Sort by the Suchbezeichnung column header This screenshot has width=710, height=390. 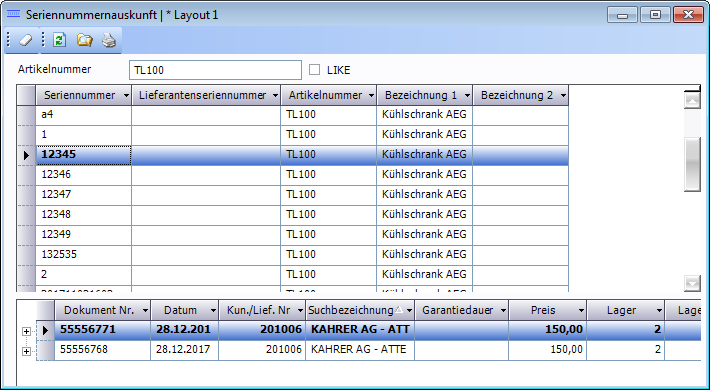(x=351, y=310)
